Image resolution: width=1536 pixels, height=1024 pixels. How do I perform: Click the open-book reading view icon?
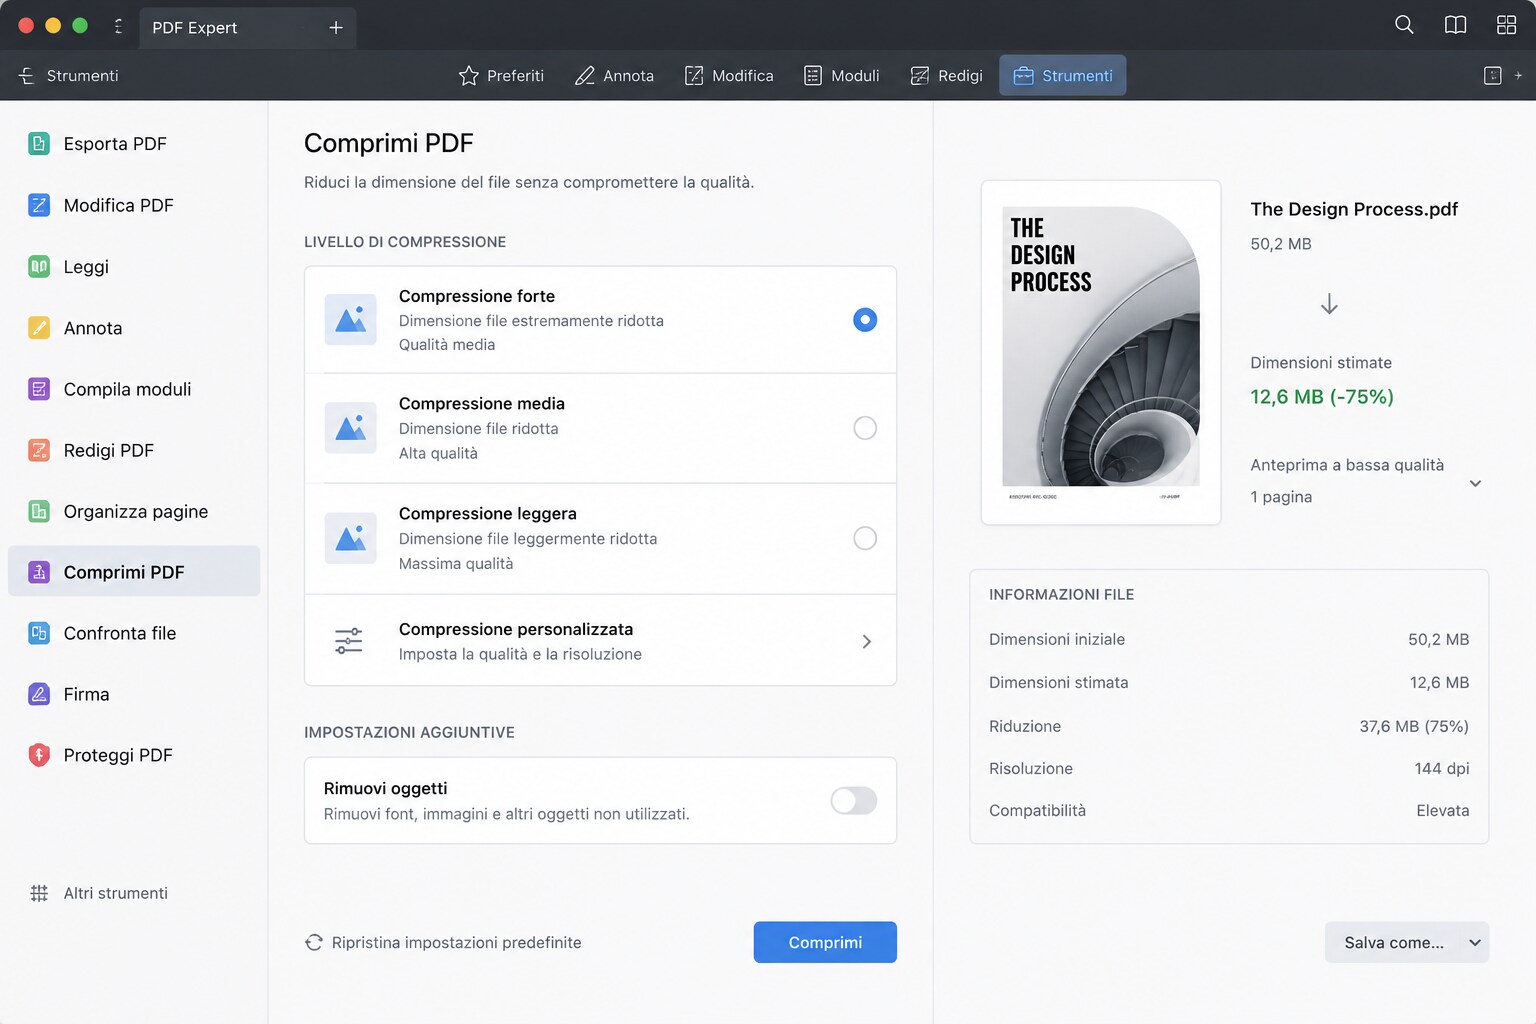coord(1455,25)
